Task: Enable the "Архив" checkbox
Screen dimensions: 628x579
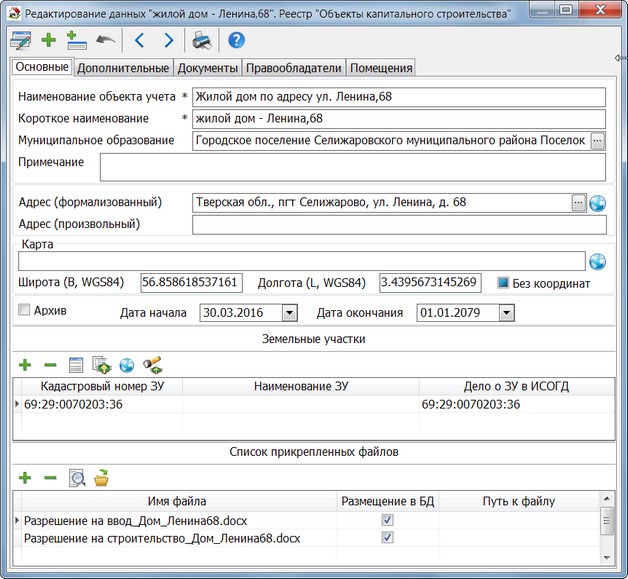Action: click(x=25, y=311)
